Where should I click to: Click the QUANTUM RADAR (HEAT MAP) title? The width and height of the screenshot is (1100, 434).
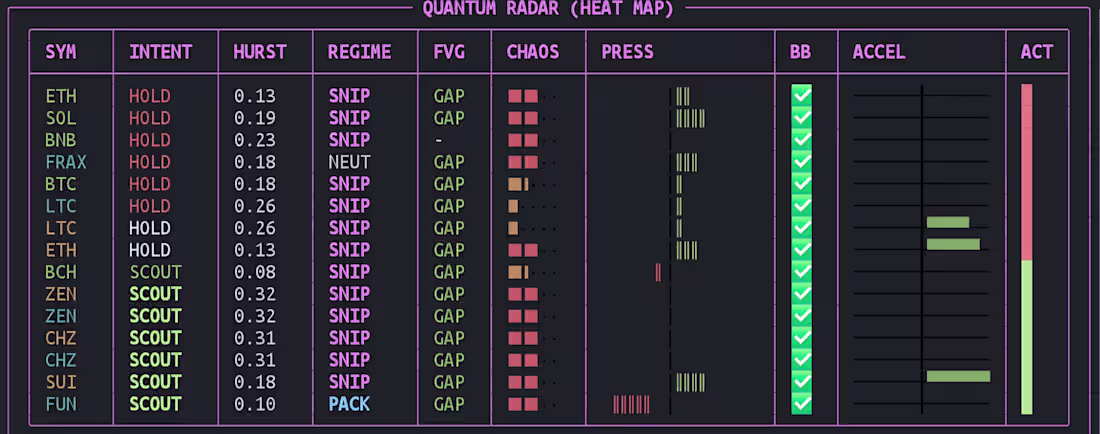click(x=548, y=8)
